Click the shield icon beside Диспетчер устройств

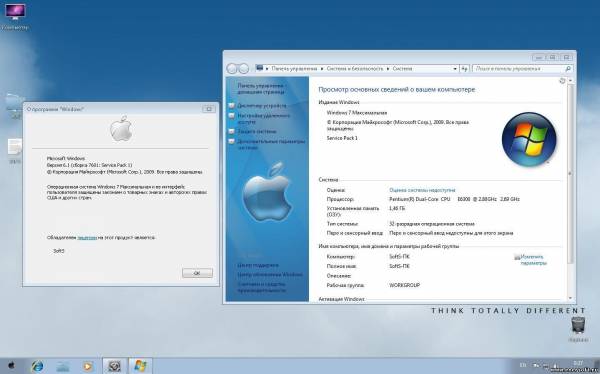point(231,105)
